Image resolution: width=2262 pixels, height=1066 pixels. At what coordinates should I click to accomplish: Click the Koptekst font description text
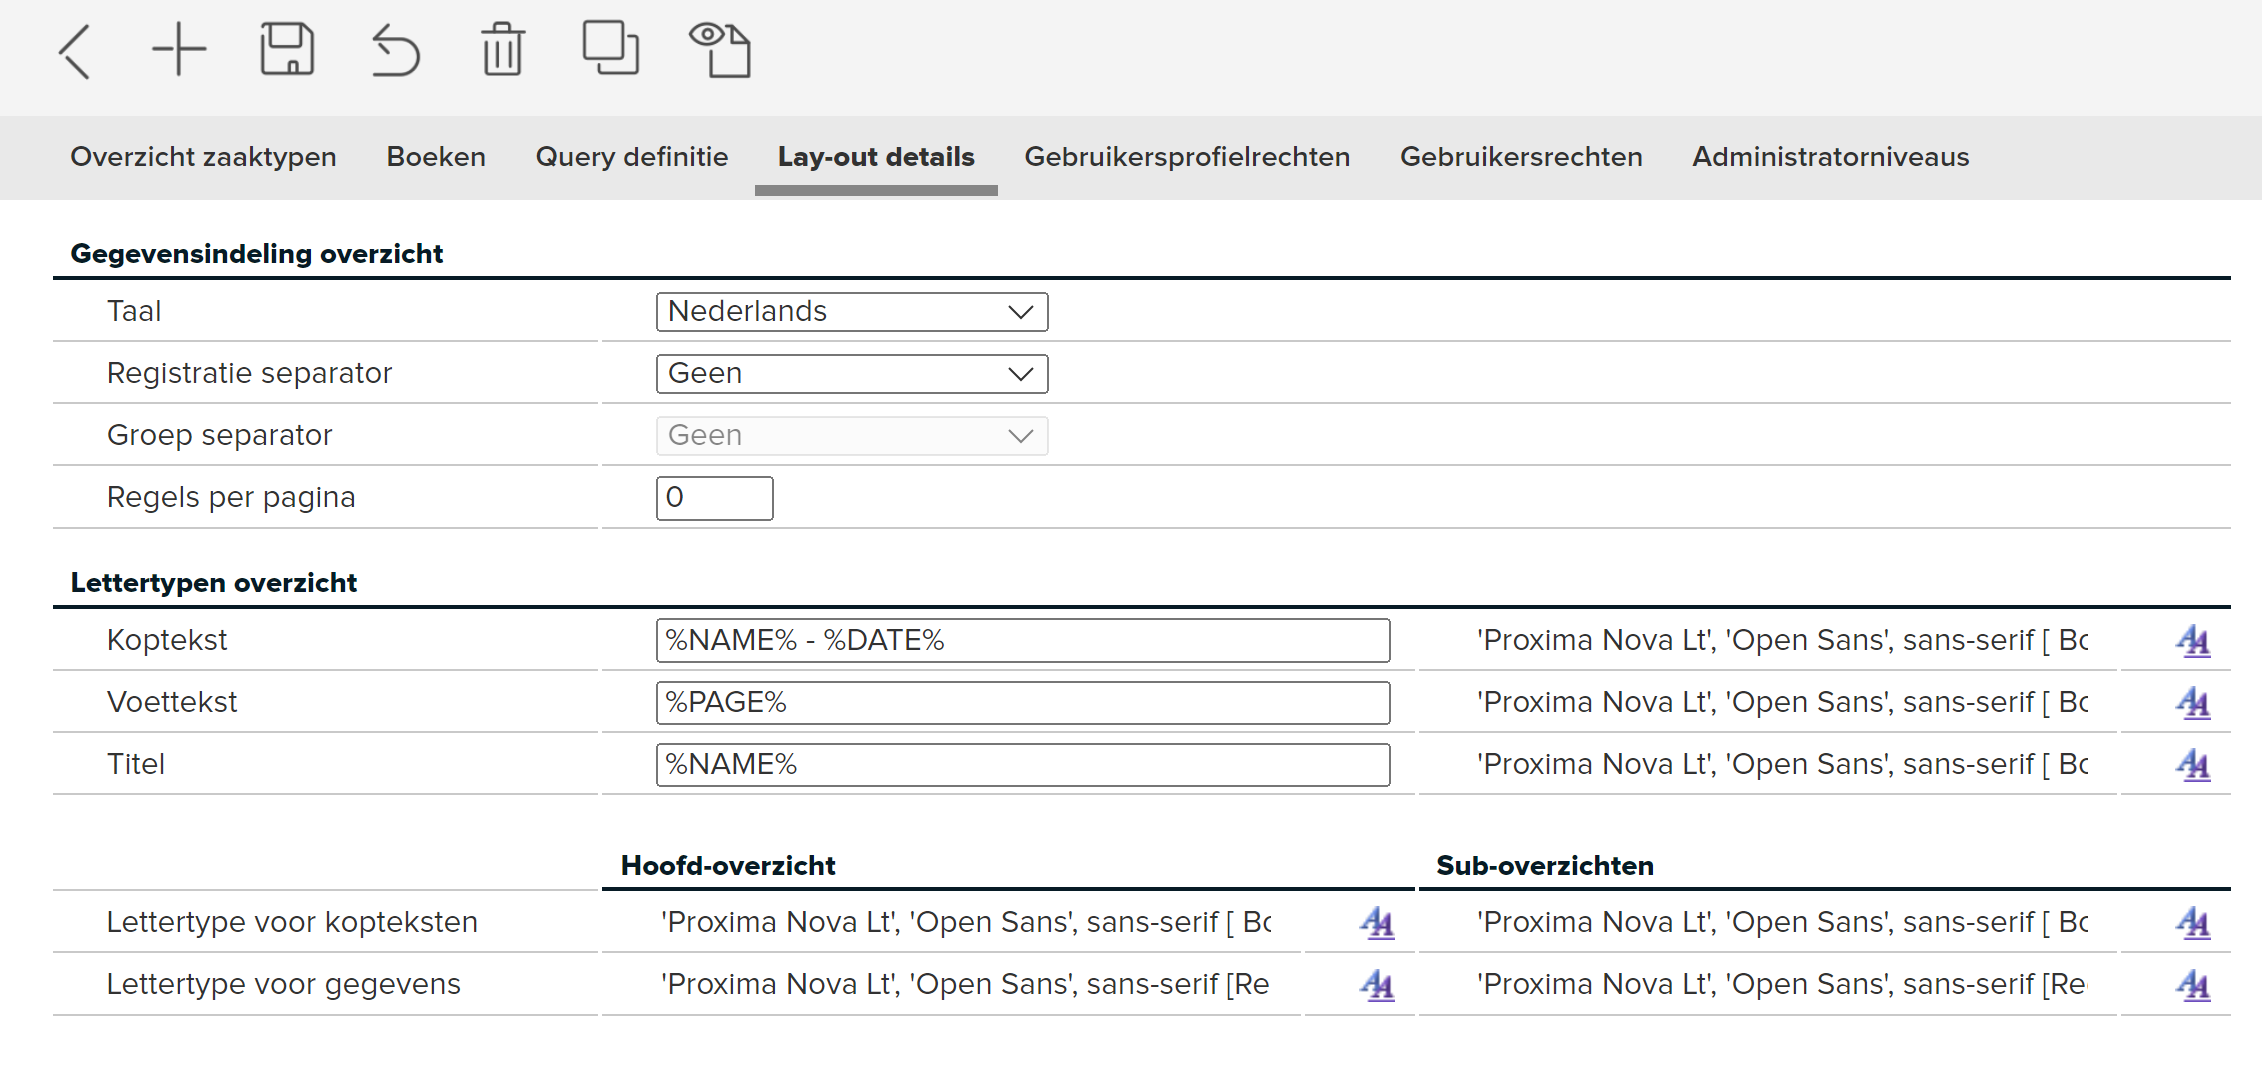coord(1782,641)
